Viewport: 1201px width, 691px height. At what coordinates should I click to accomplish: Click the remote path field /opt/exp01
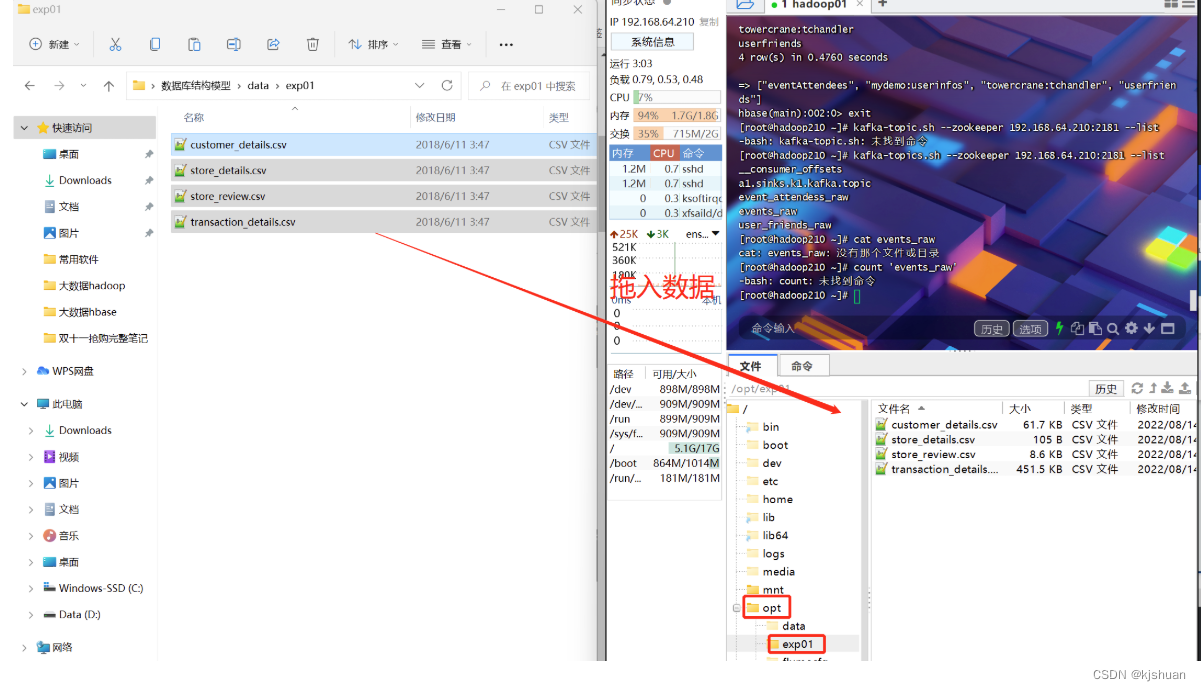pos(907,388)
